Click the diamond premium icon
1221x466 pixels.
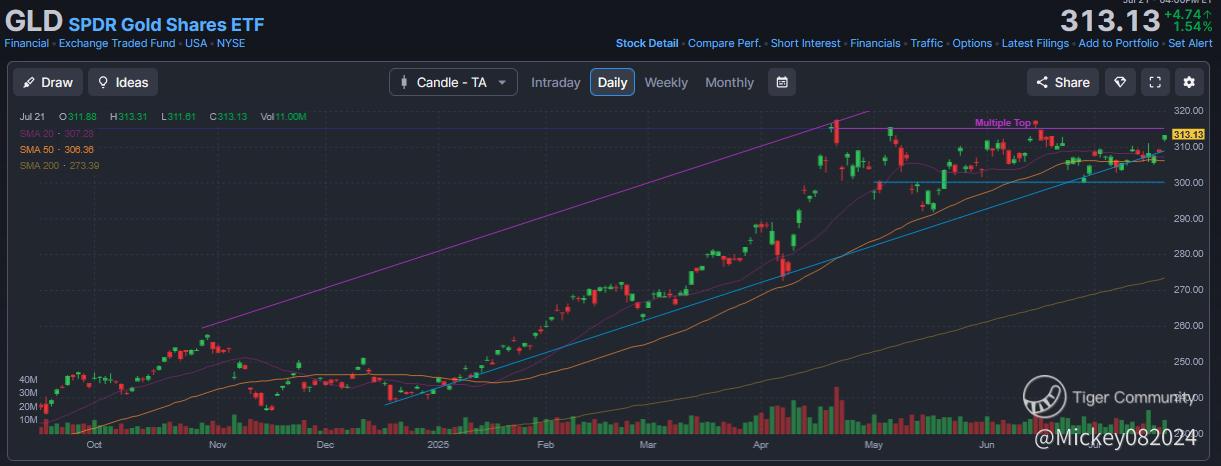(x=1120, y=82)
